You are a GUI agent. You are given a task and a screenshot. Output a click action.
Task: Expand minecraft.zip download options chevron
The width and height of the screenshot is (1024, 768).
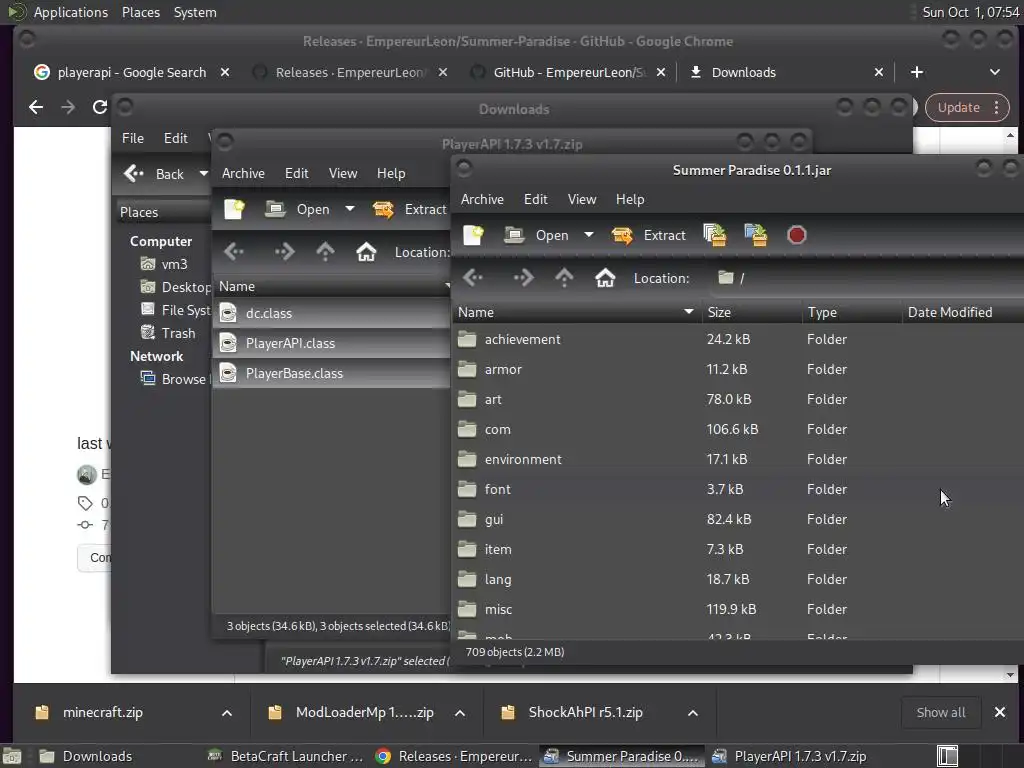pos(227,713)
